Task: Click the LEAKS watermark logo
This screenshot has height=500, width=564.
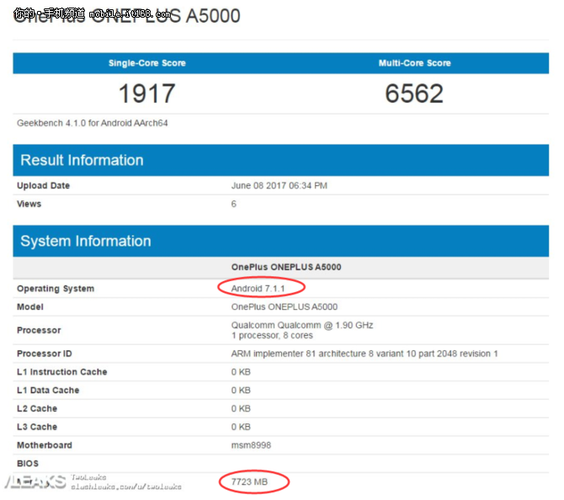Action: click(x=35, y=482)
